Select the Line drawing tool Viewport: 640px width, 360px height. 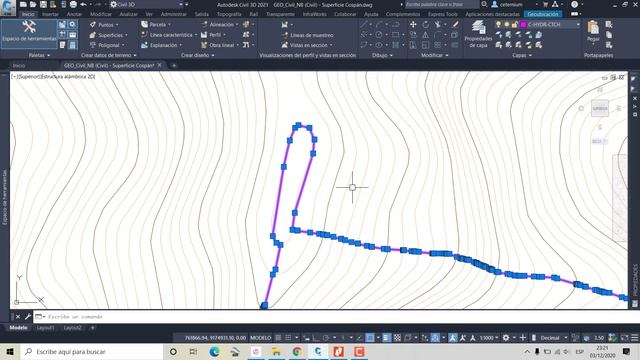click(364, 24)
